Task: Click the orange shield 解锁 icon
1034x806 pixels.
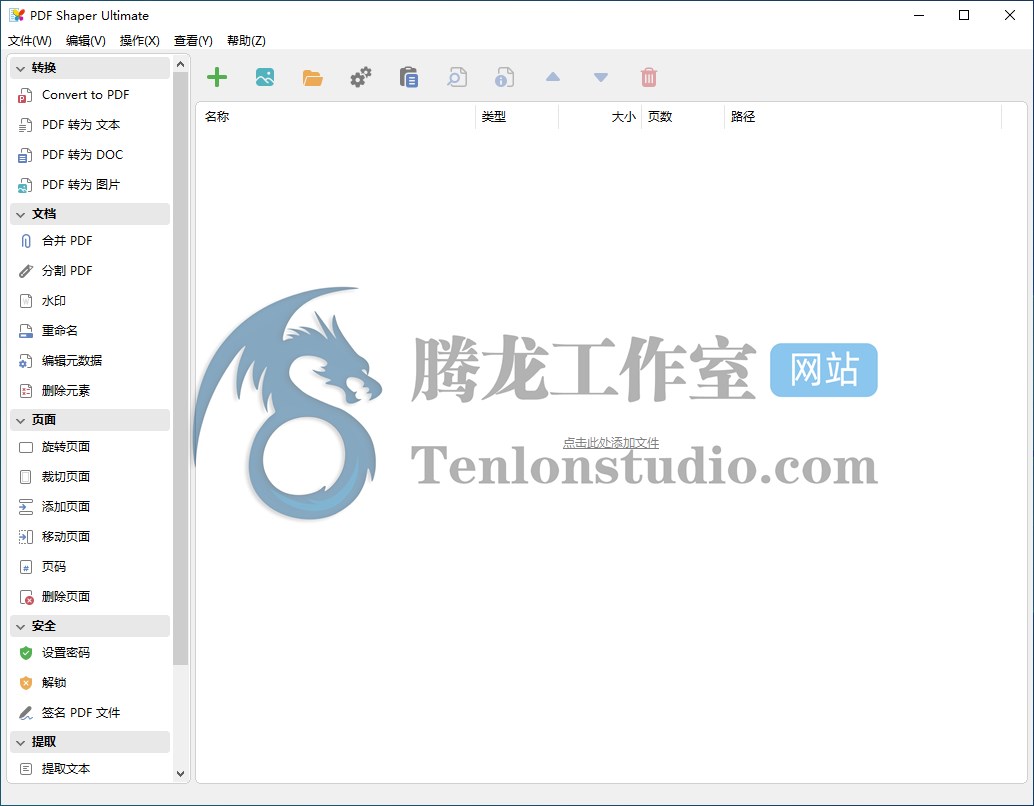Action: point(26,683)
